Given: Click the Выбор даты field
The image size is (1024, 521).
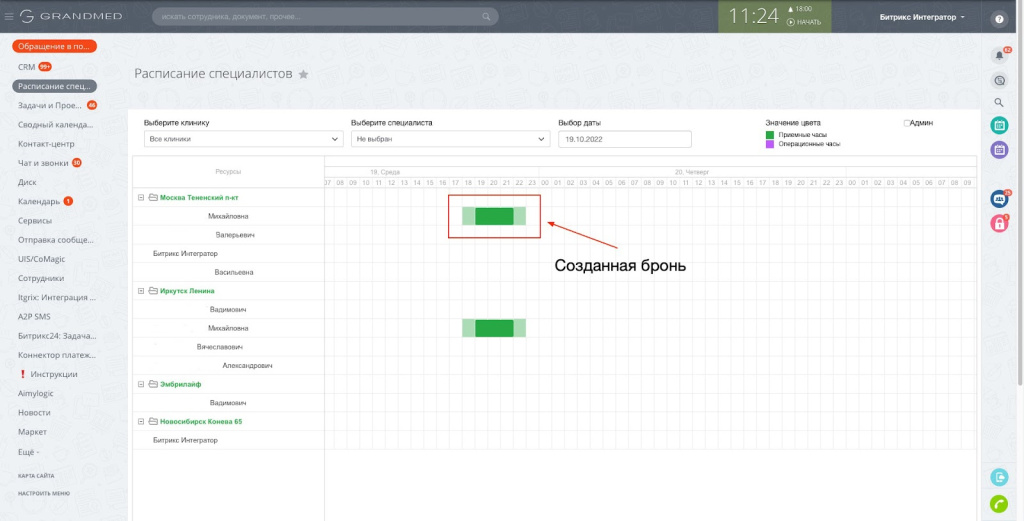Looking at the screenshot, I should 624,139.
